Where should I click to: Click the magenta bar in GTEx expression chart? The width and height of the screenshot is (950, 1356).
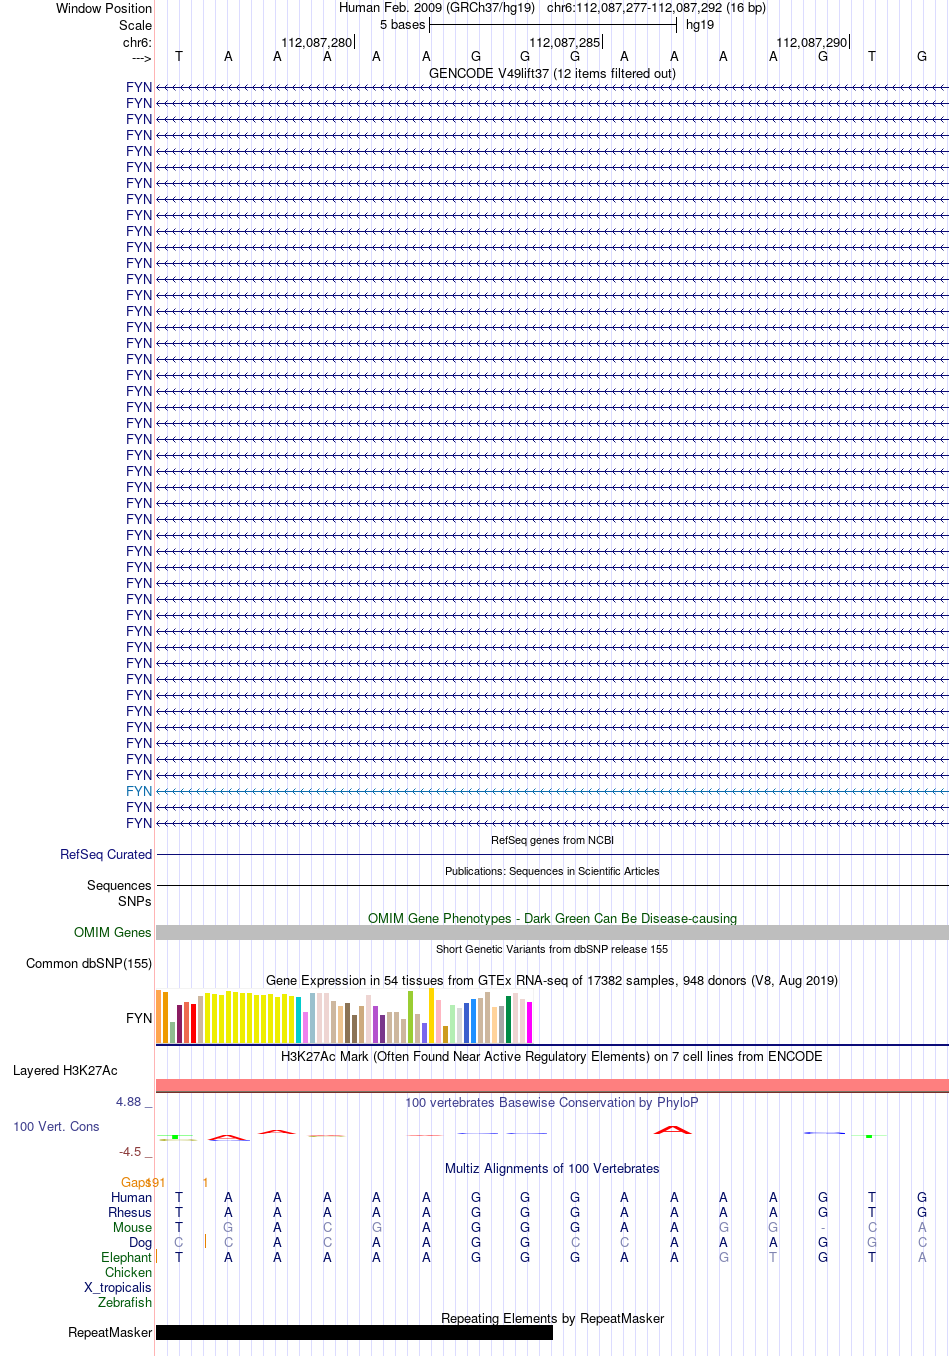pos(530,1022)
